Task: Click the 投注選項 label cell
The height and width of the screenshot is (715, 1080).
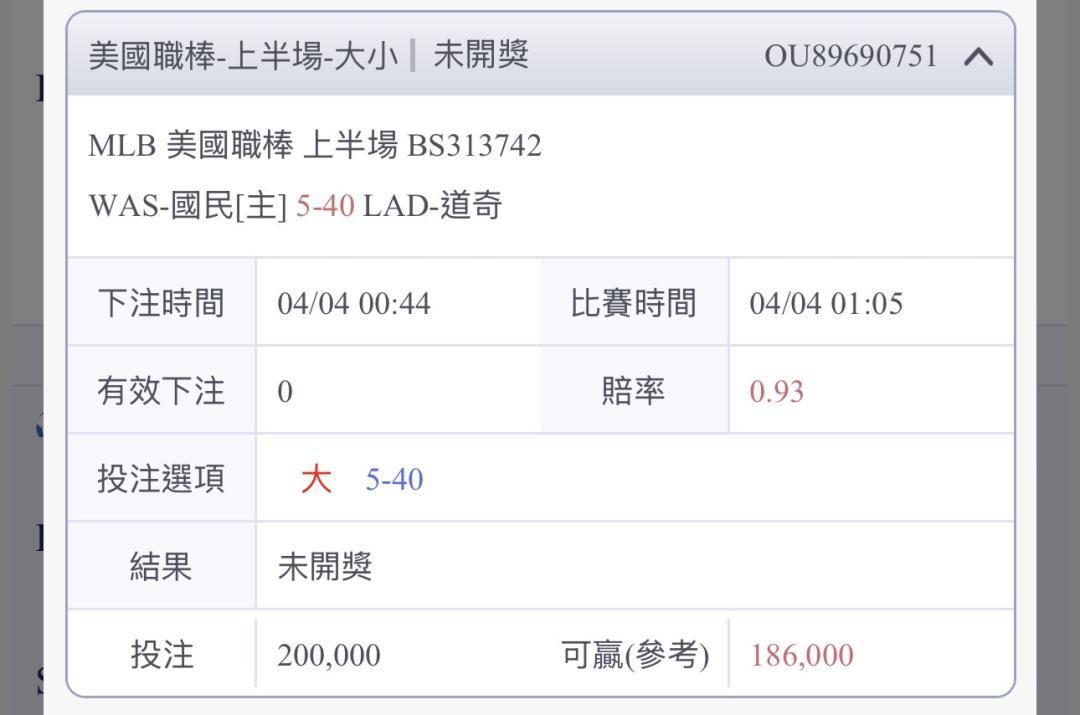Action: [x=161, y=479]
